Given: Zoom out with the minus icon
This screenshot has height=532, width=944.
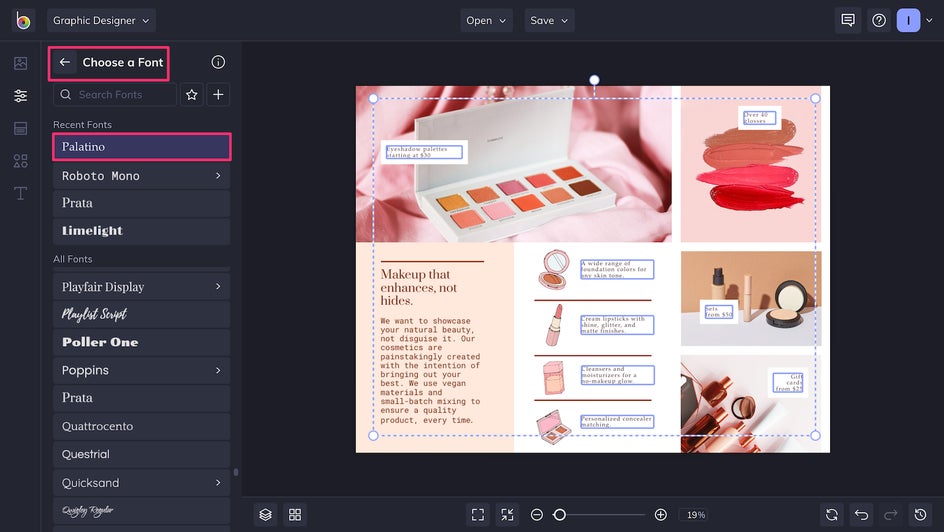Looking at the screenshot, I should tap(536, 515).
